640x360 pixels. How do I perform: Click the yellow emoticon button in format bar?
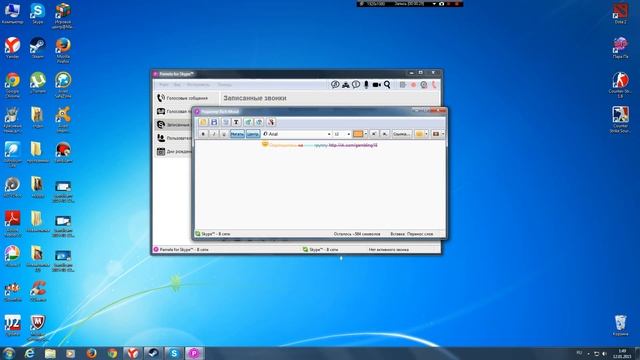click(419, 134)
